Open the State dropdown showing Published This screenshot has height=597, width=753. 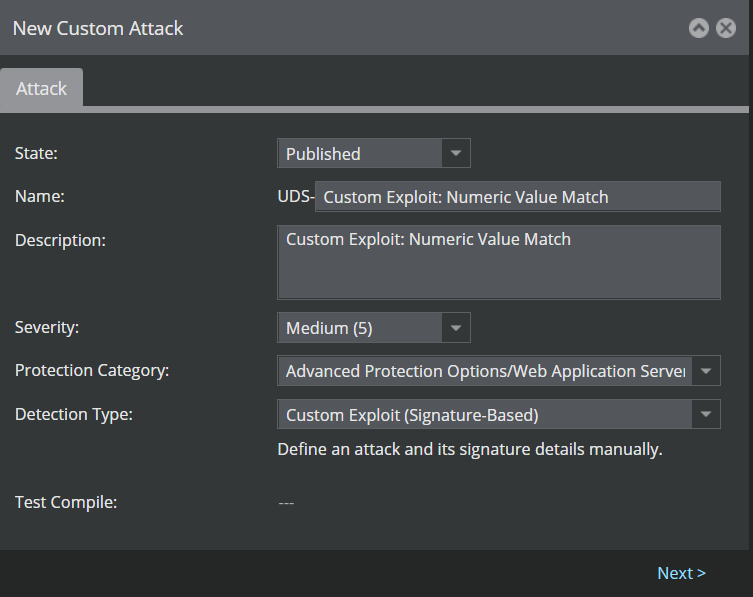tap(374, 153)
